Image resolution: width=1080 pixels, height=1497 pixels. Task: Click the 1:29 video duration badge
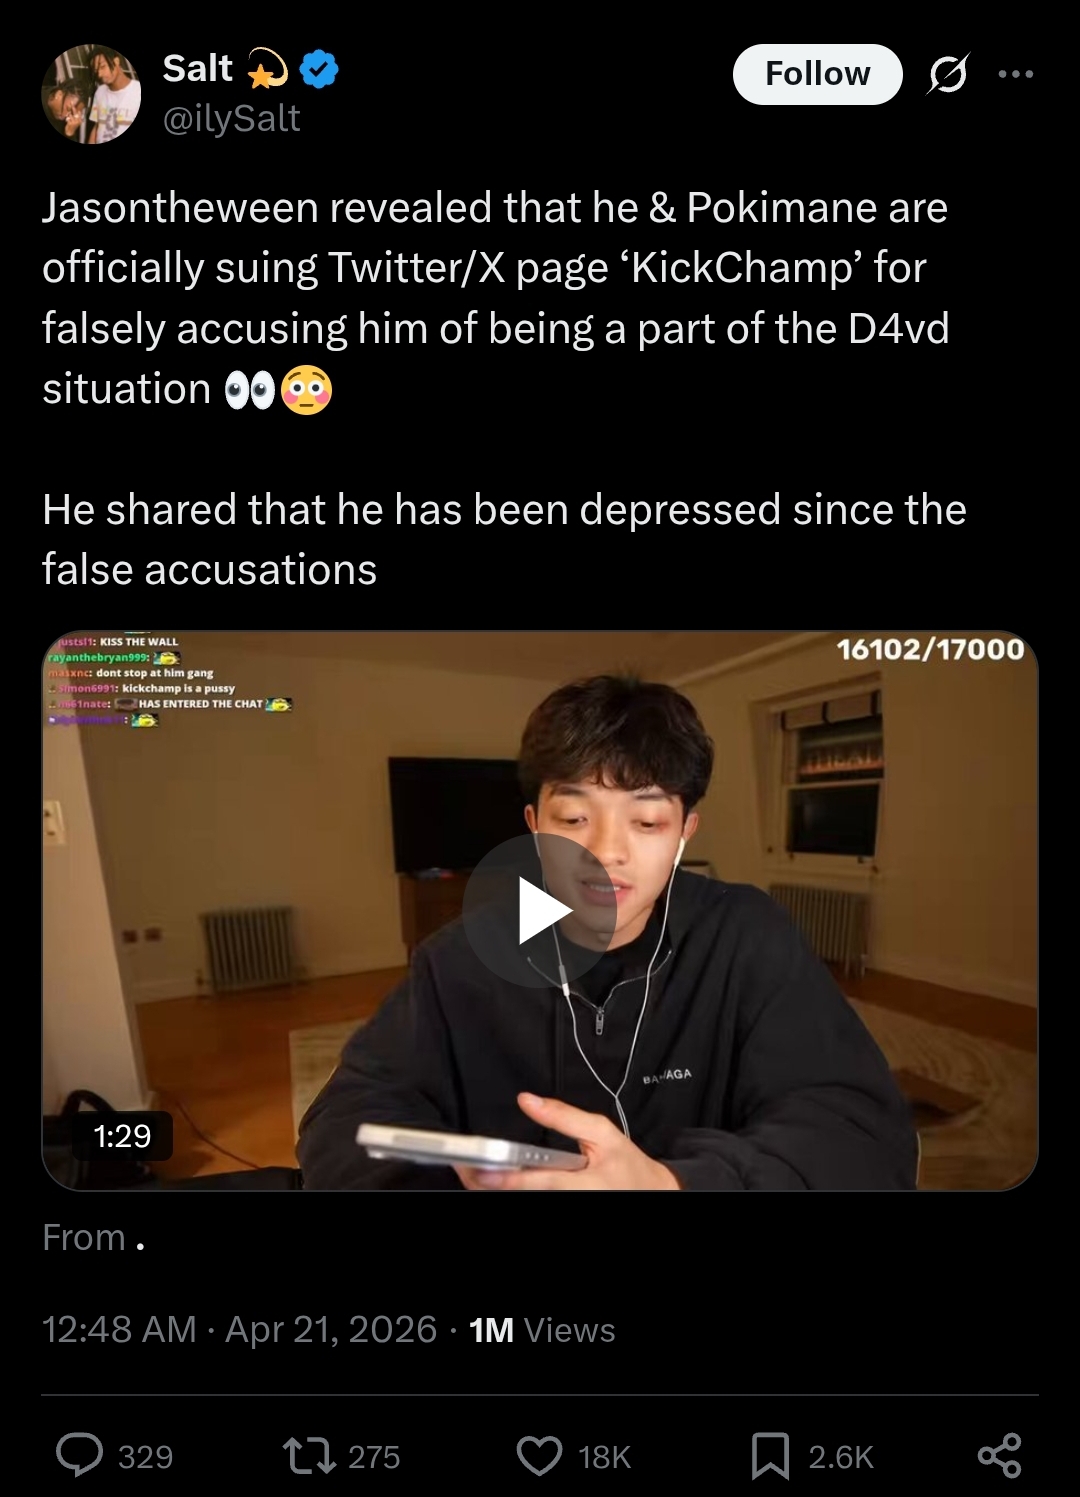pos(122,1136)
